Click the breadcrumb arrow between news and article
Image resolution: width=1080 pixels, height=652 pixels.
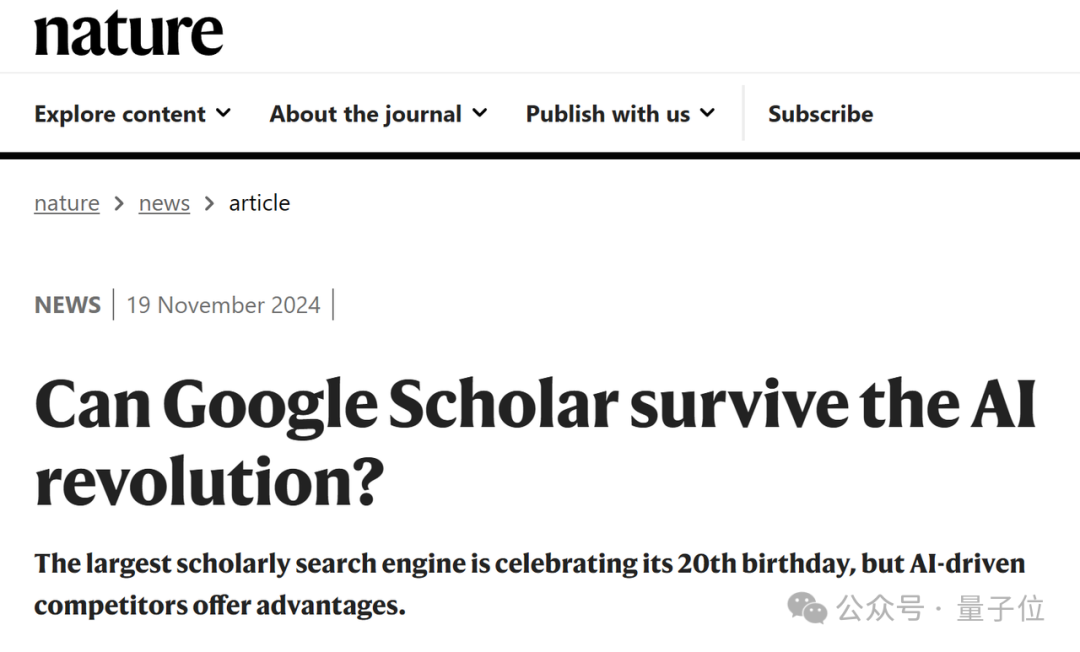tap(209, 203)
